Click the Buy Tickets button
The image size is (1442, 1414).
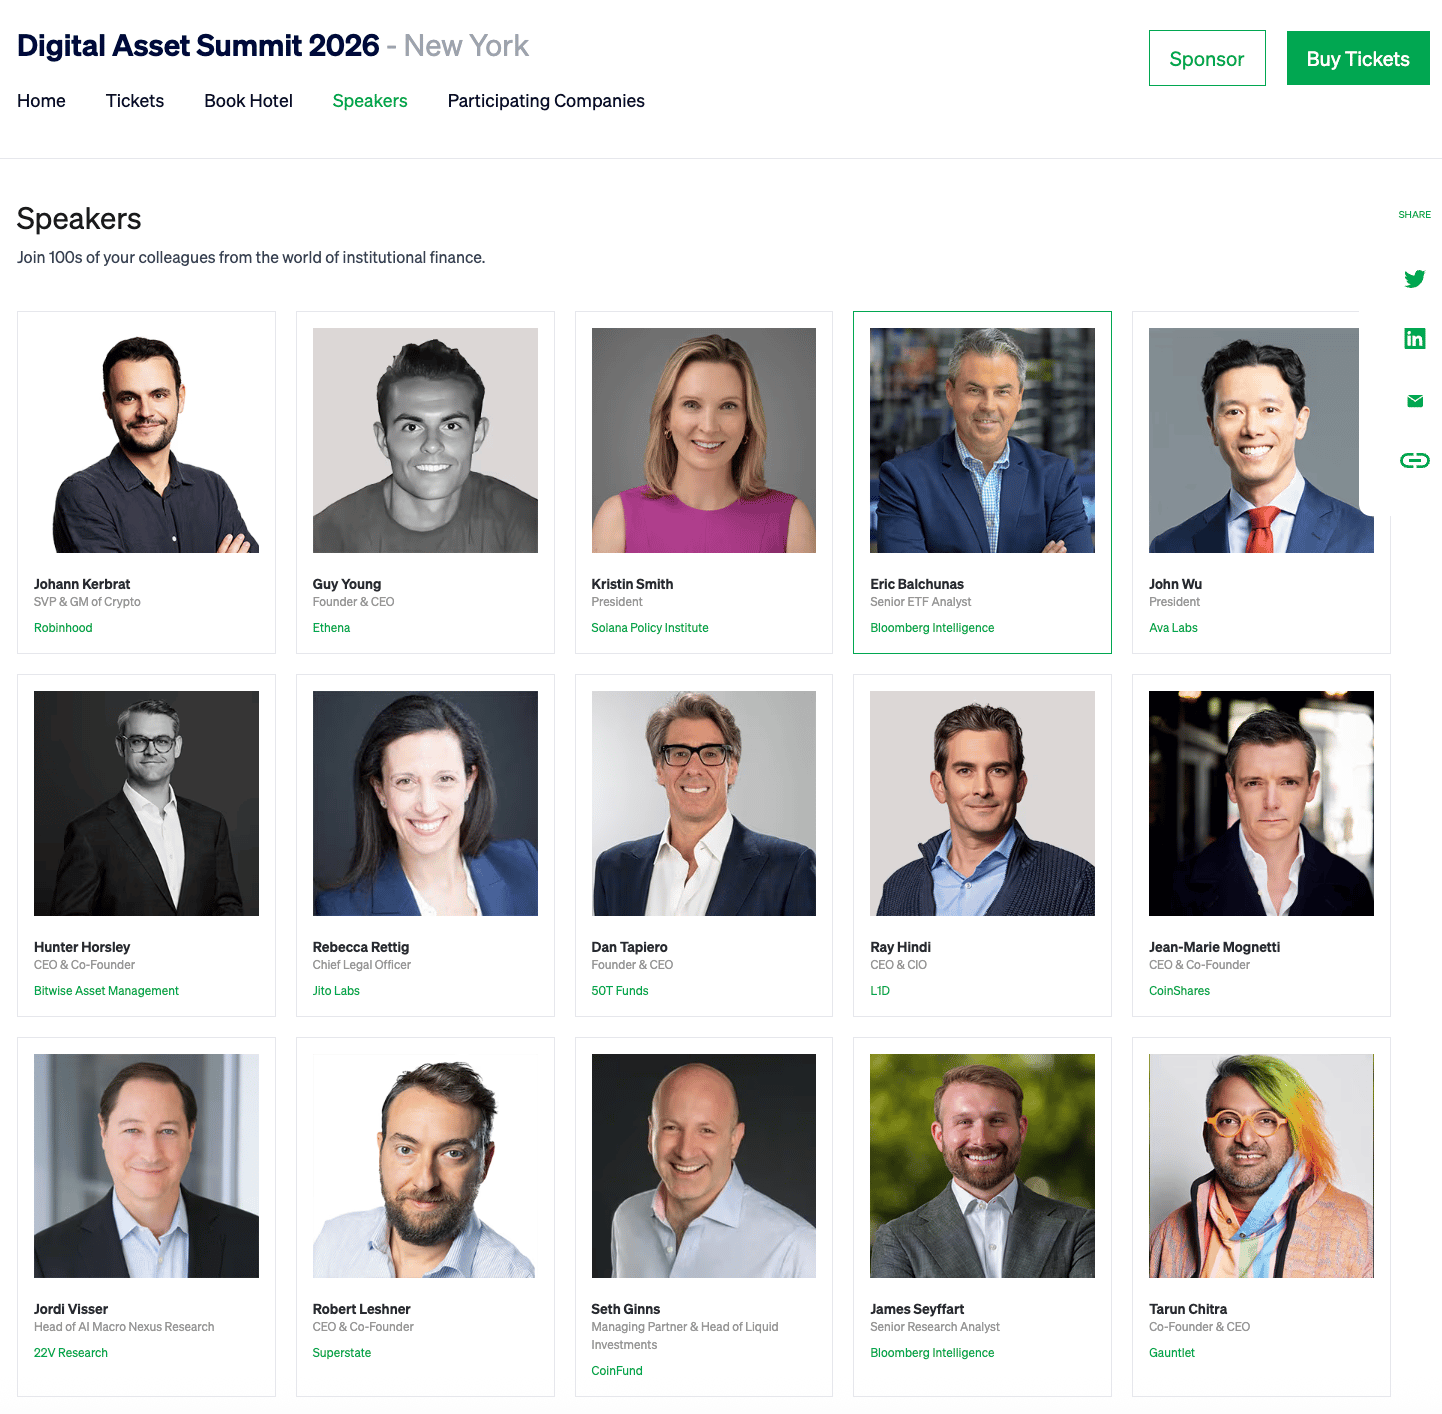pyautogui.click(x=1358, y=58)
